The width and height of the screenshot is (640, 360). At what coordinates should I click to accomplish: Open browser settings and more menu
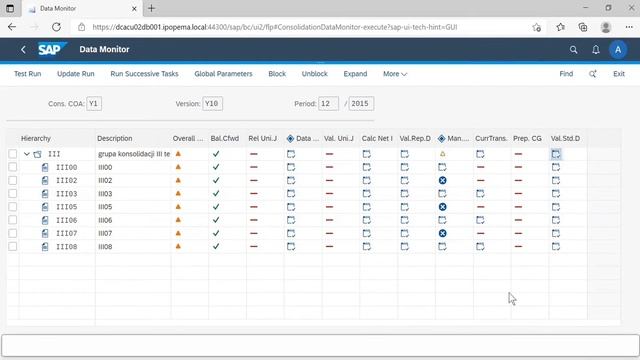(x=629, y=27)
